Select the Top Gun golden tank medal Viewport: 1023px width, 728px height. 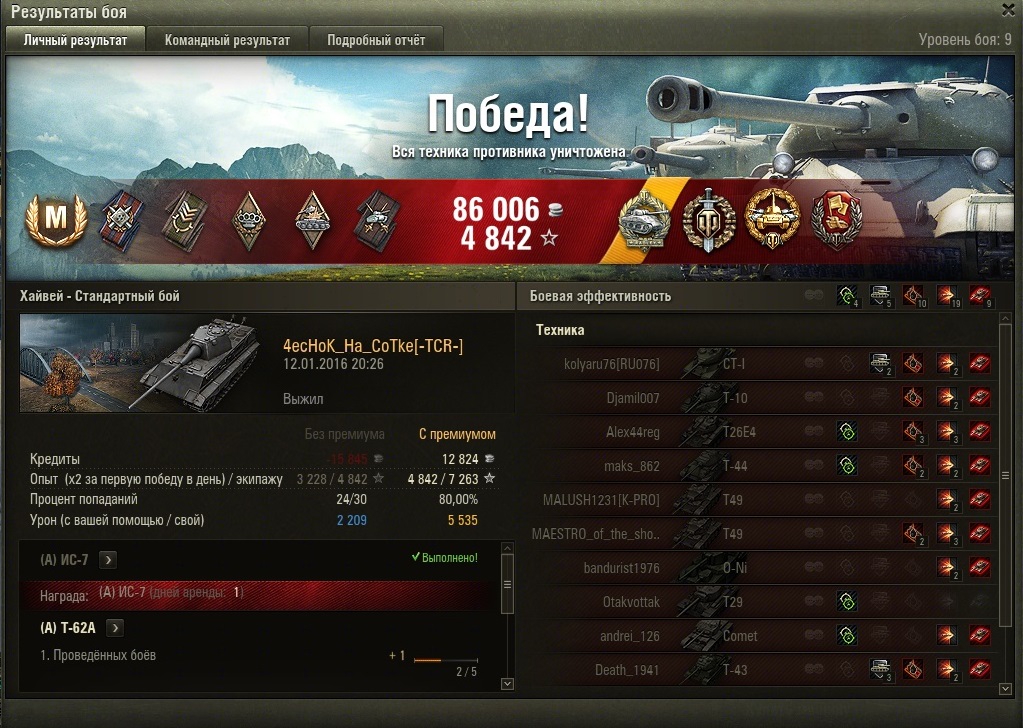772,220
